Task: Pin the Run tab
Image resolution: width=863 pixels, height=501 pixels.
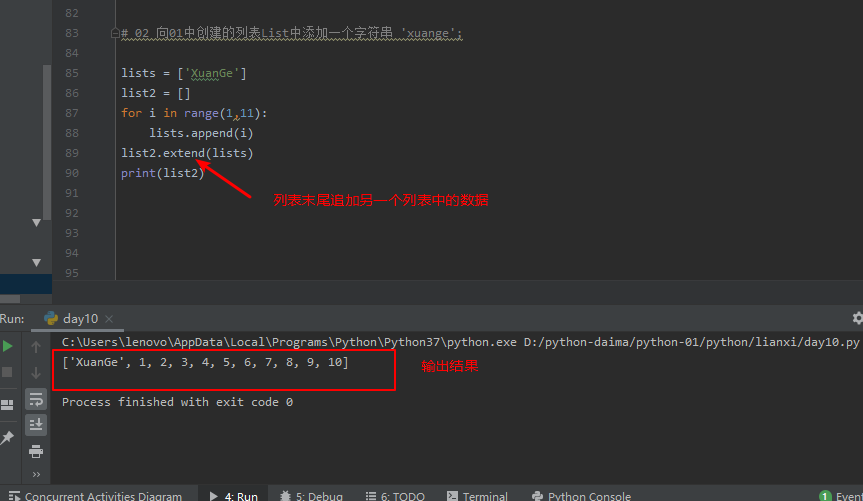Action: [7, 438]
